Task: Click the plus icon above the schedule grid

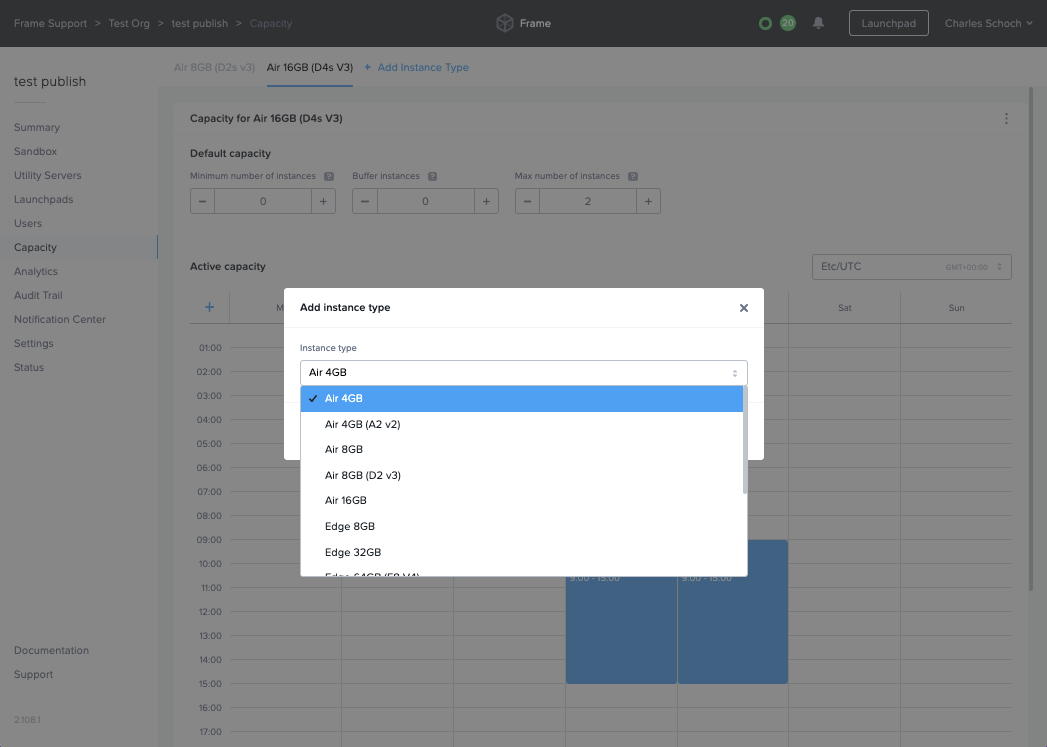Action: (x=208, y=307)
